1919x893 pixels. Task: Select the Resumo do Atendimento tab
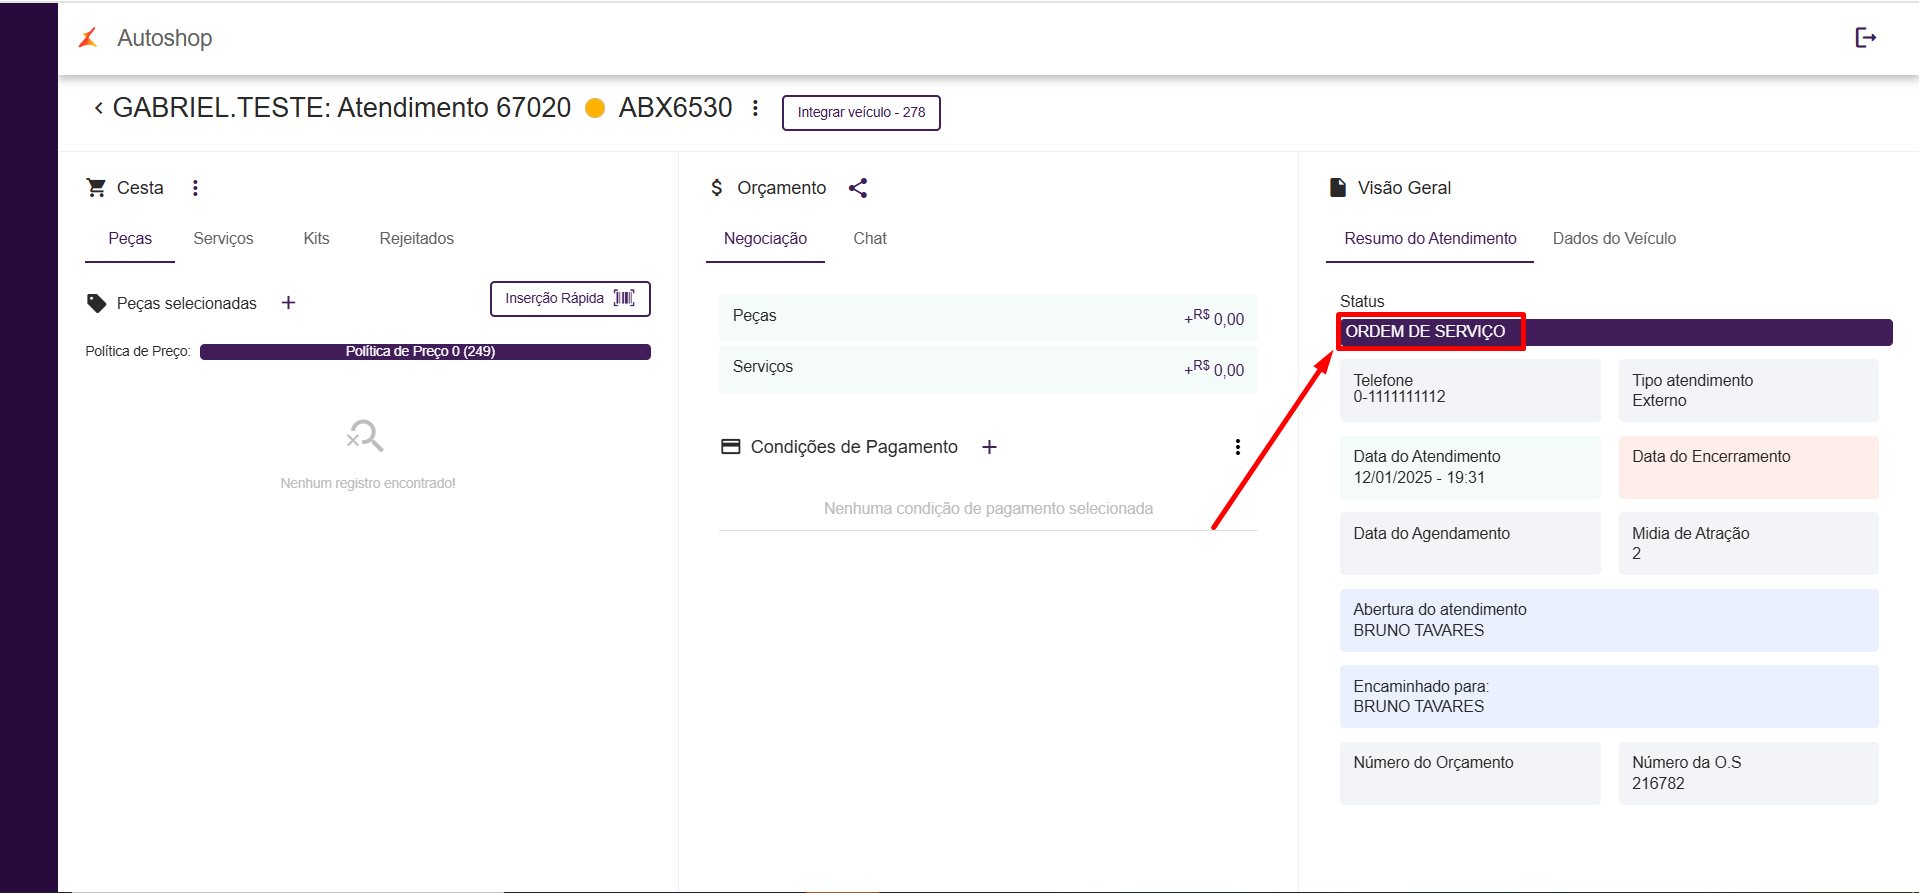[1430, 239]
